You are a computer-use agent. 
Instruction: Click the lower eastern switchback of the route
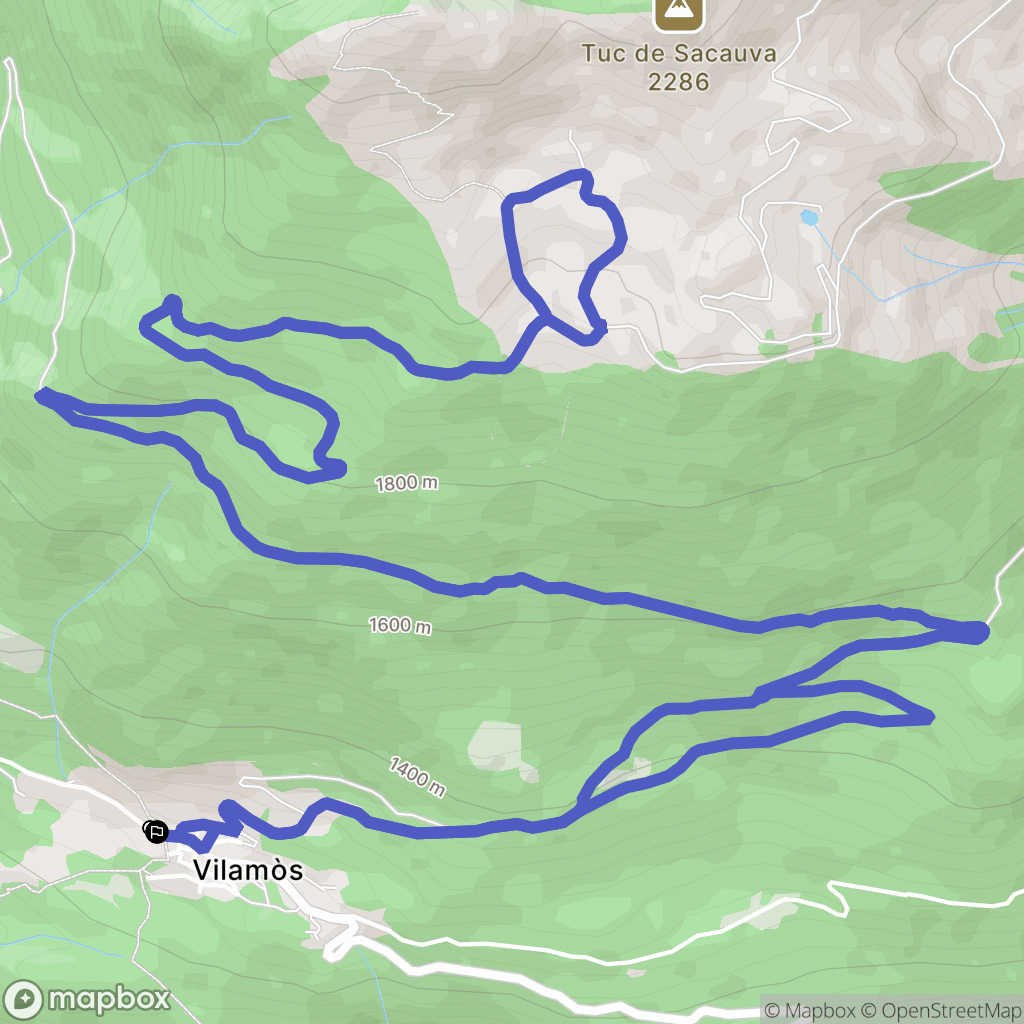(921, 717)
